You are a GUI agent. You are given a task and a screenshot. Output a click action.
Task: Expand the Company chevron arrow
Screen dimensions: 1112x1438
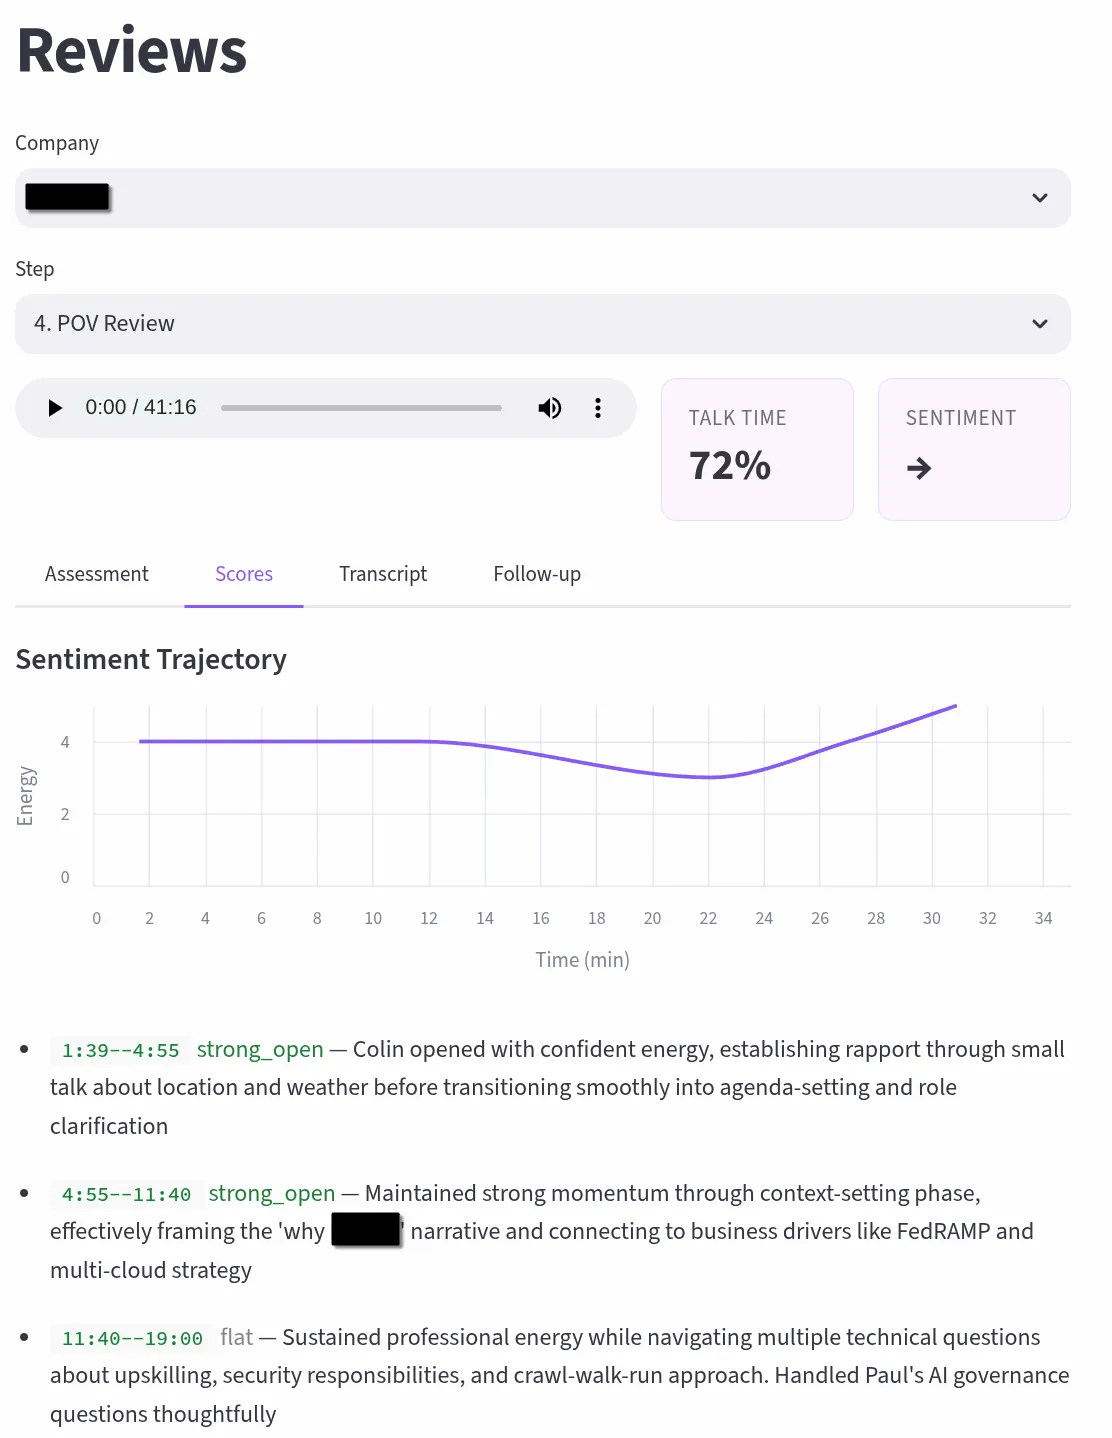(1039, 197)
